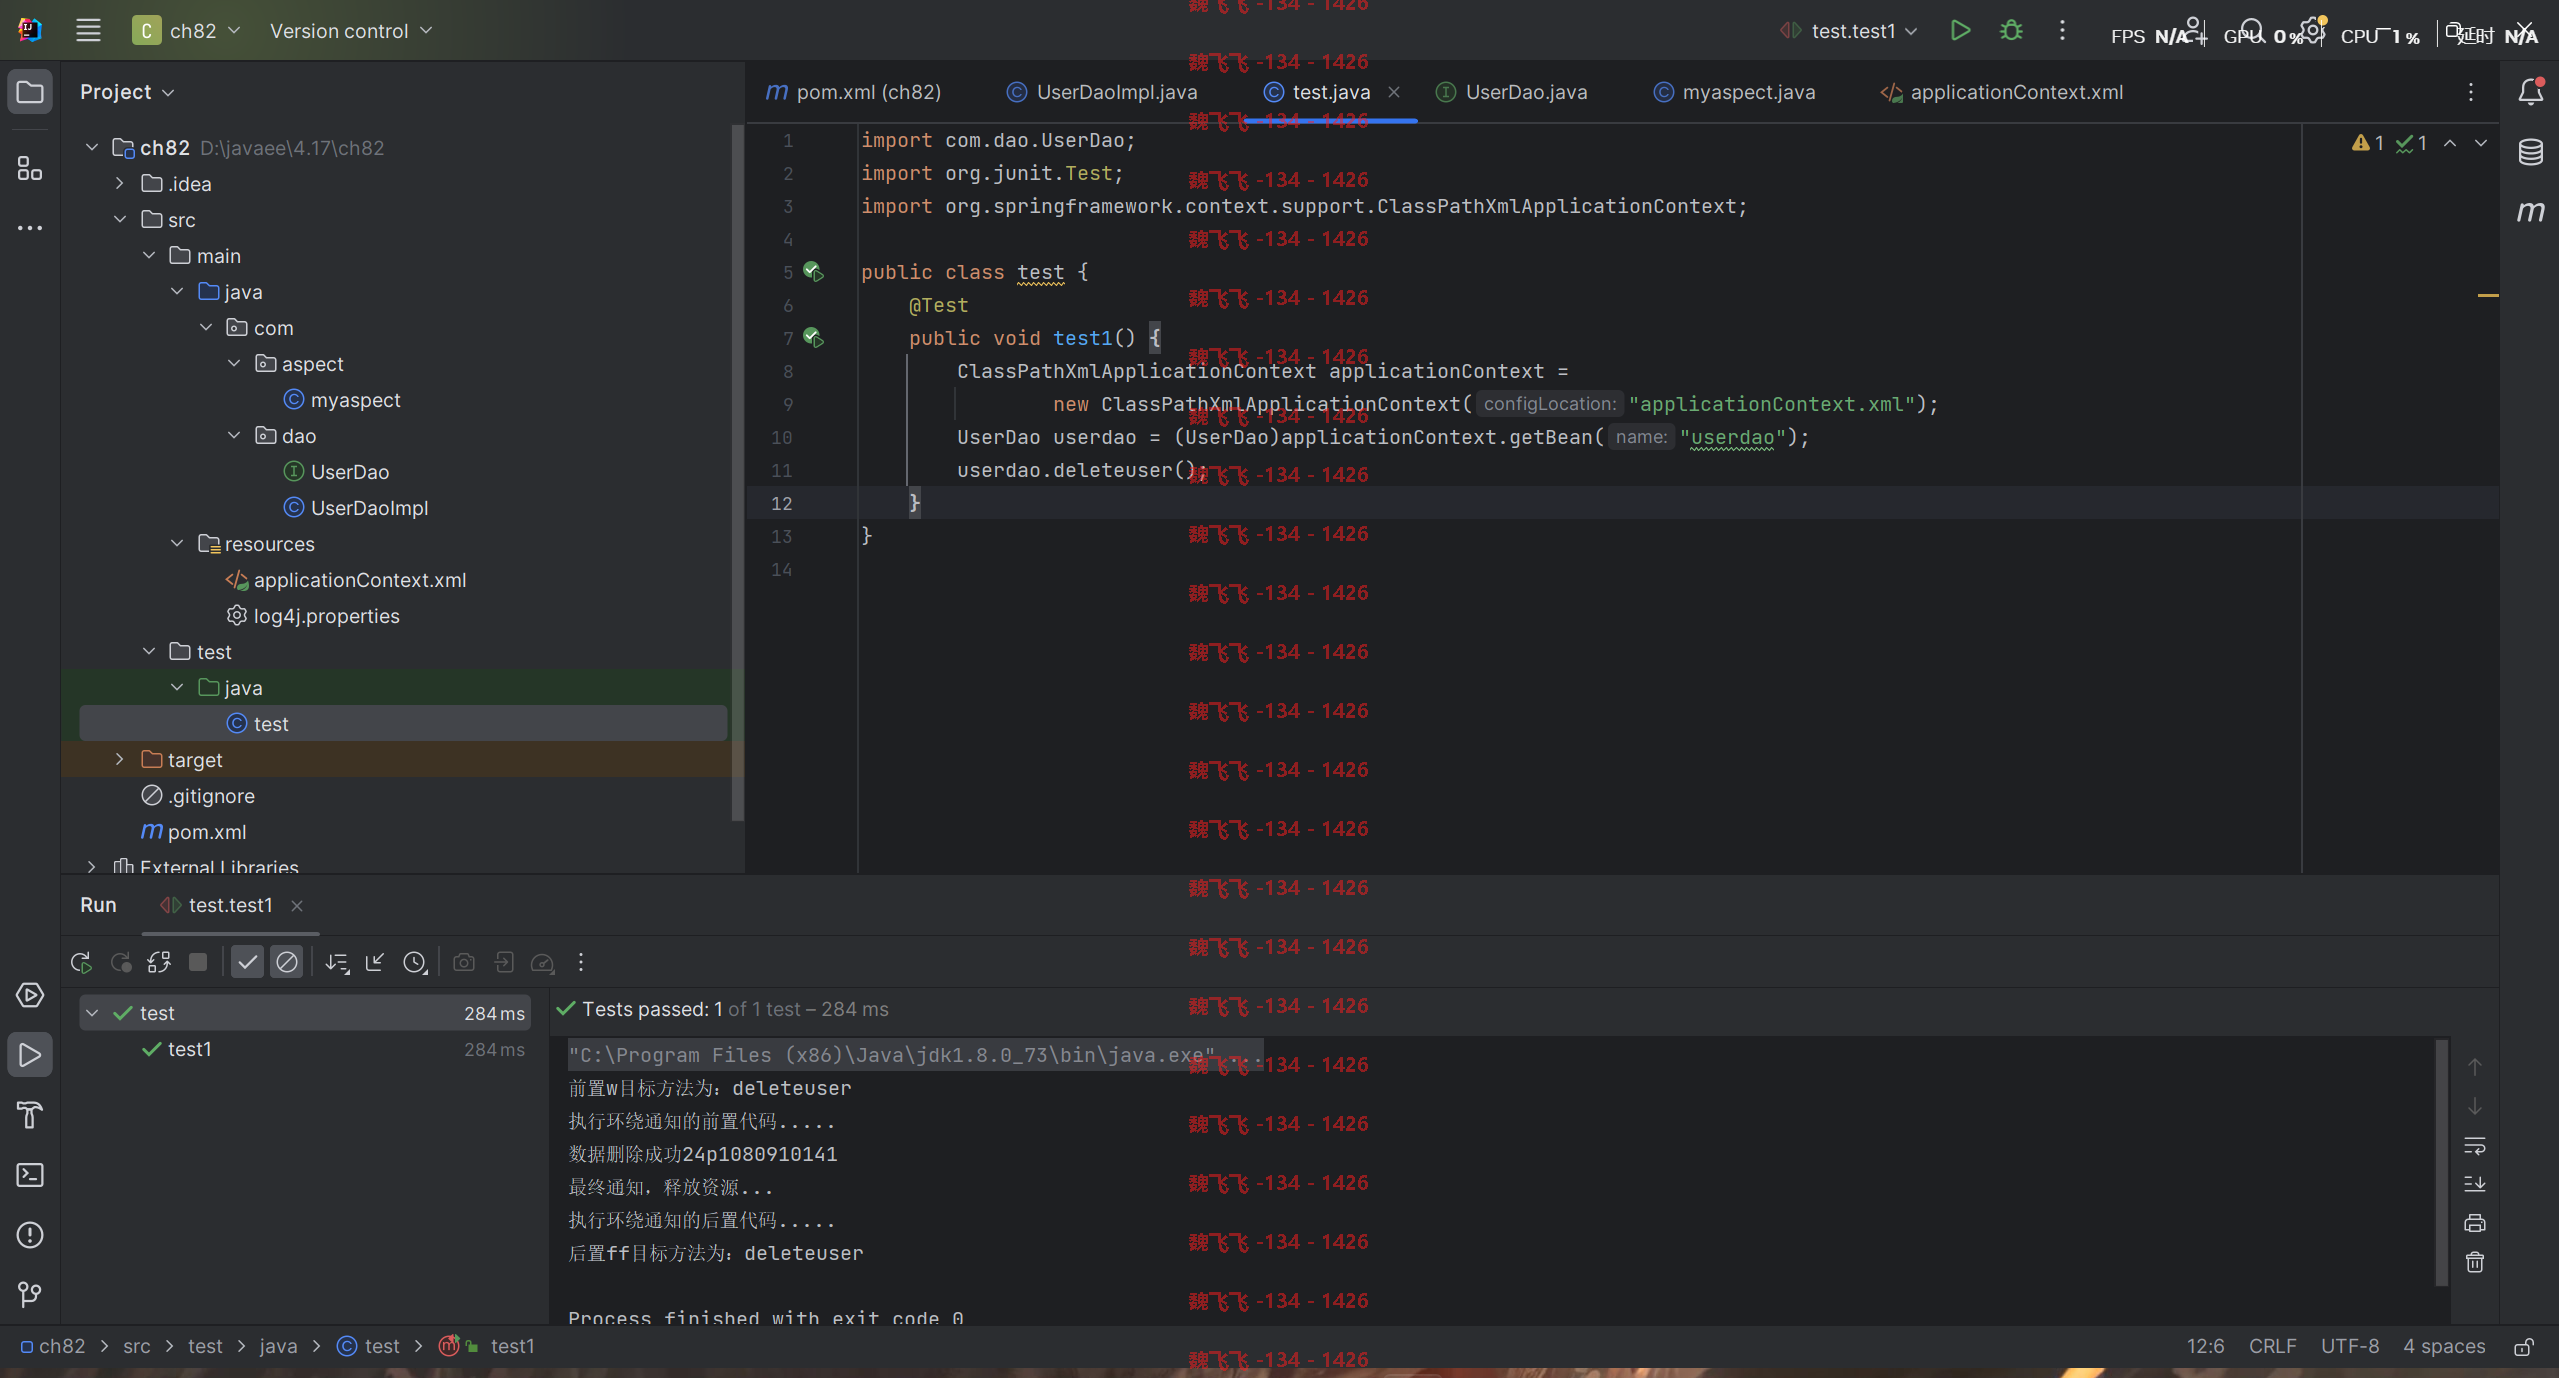Viewport: 2559px width, 1378px height.
Task: Open Run tool window more options
Action: pos(581,962)
